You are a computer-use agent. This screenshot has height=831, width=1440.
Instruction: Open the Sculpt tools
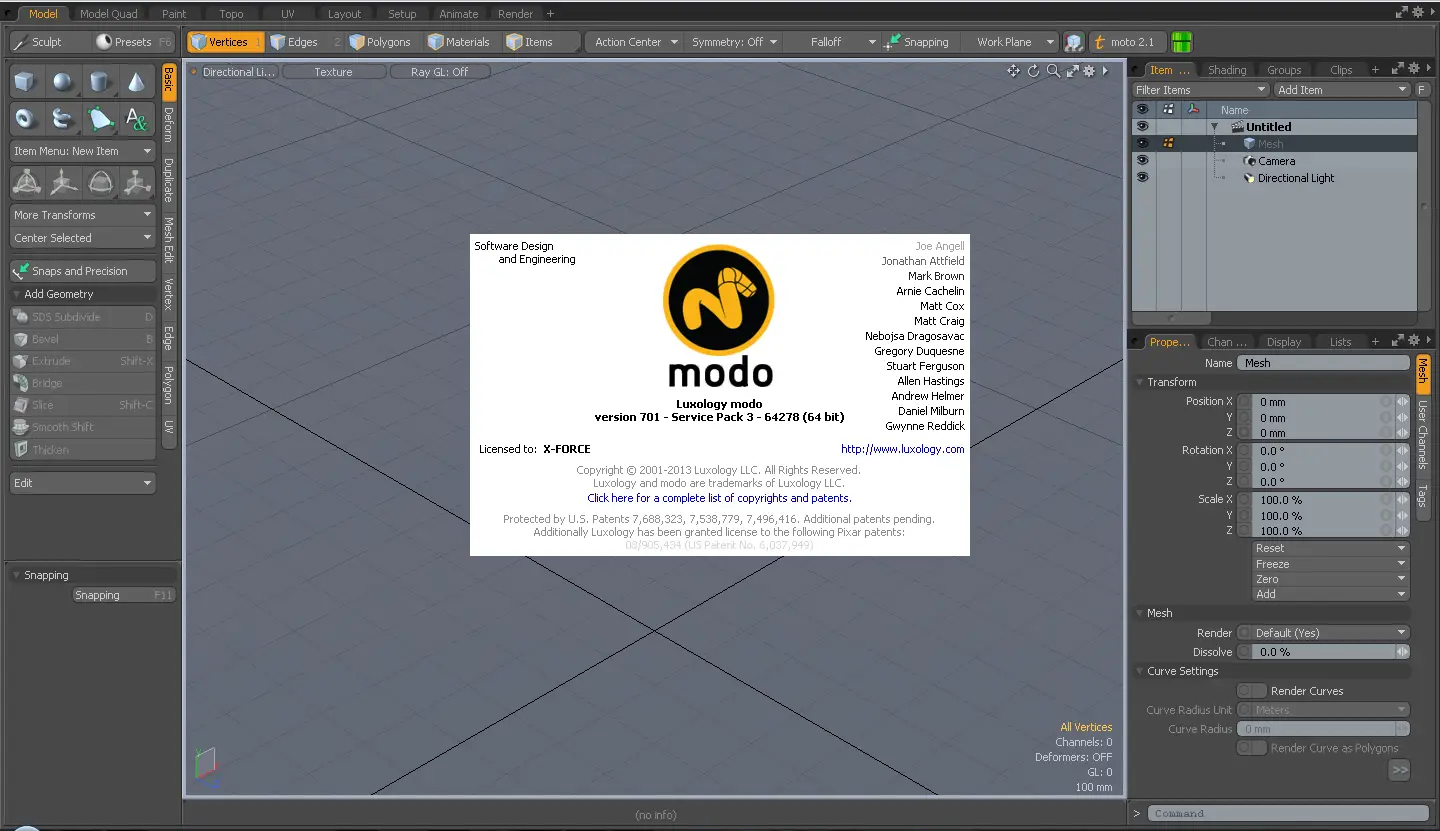(46, 42)
